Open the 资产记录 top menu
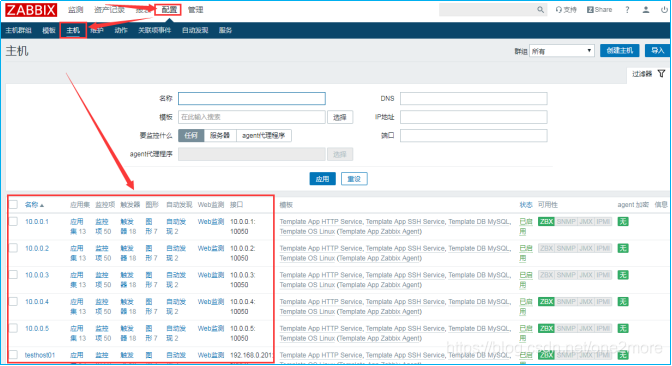Viewport: 672px width, 366px height. [109, 10]
